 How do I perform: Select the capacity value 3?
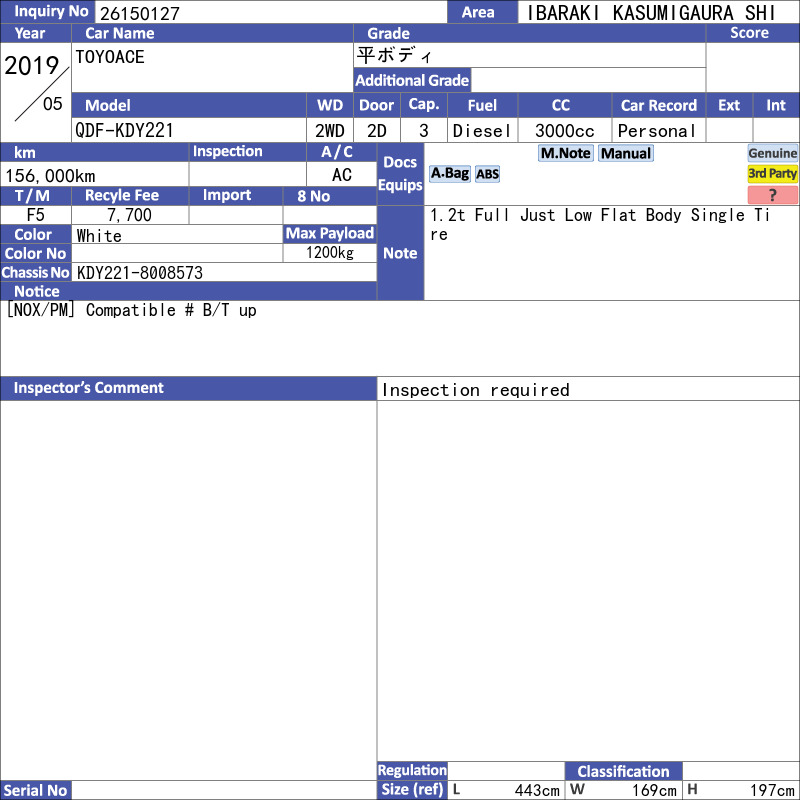pos(423,131)
